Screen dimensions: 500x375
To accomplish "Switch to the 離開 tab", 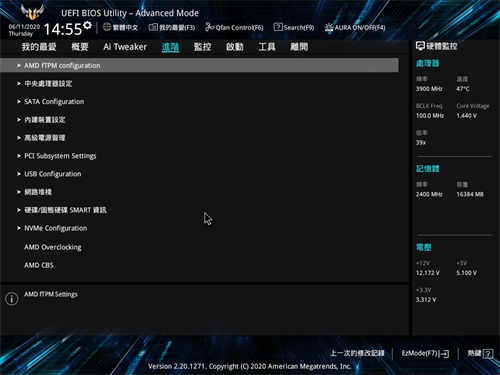I will [x=299, y=47].
